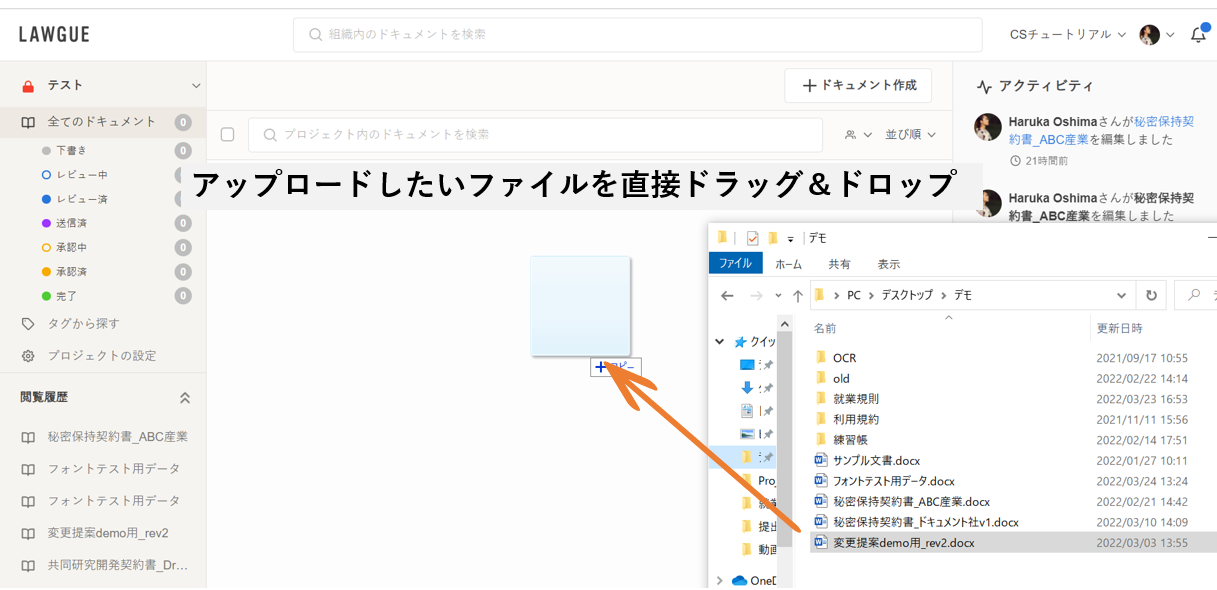Select the file 変更提案demo用_rev2.docx
This screenshot has width=1217, height=590.
pyautogui.click(x=903, y=543)
